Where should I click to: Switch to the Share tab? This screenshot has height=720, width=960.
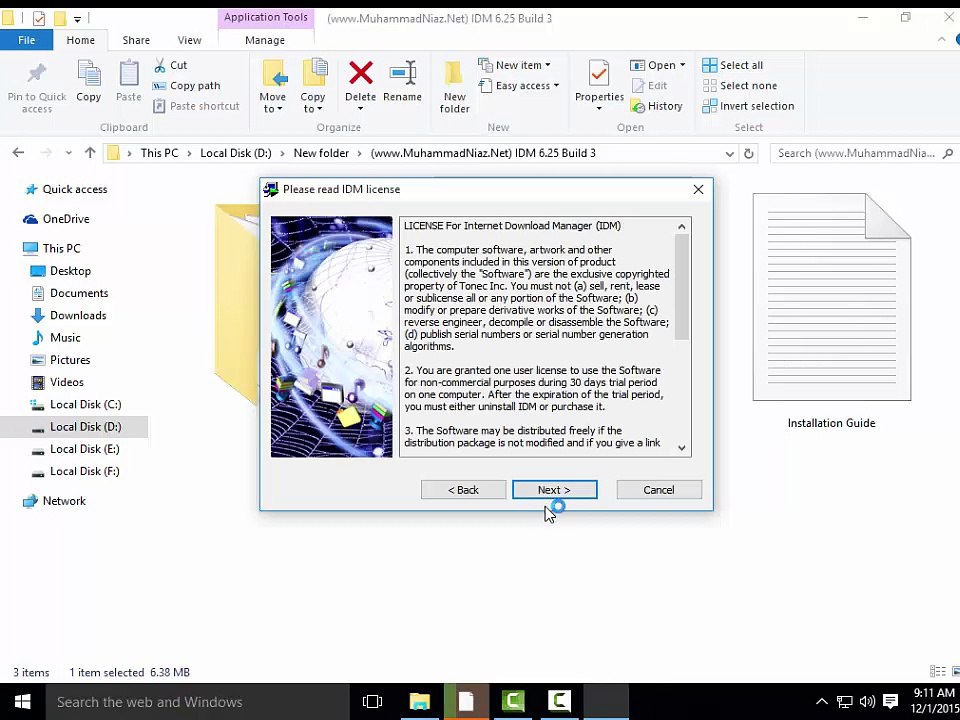point(136,40)
